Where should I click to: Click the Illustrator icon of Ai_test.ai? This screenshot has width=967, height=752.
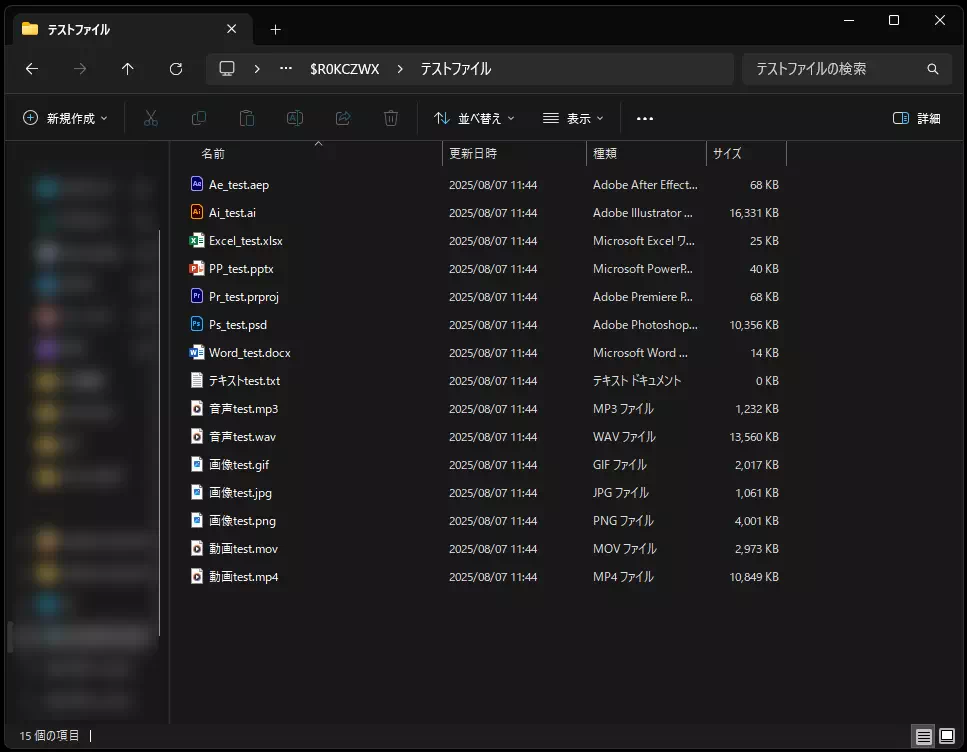(197, 212)
